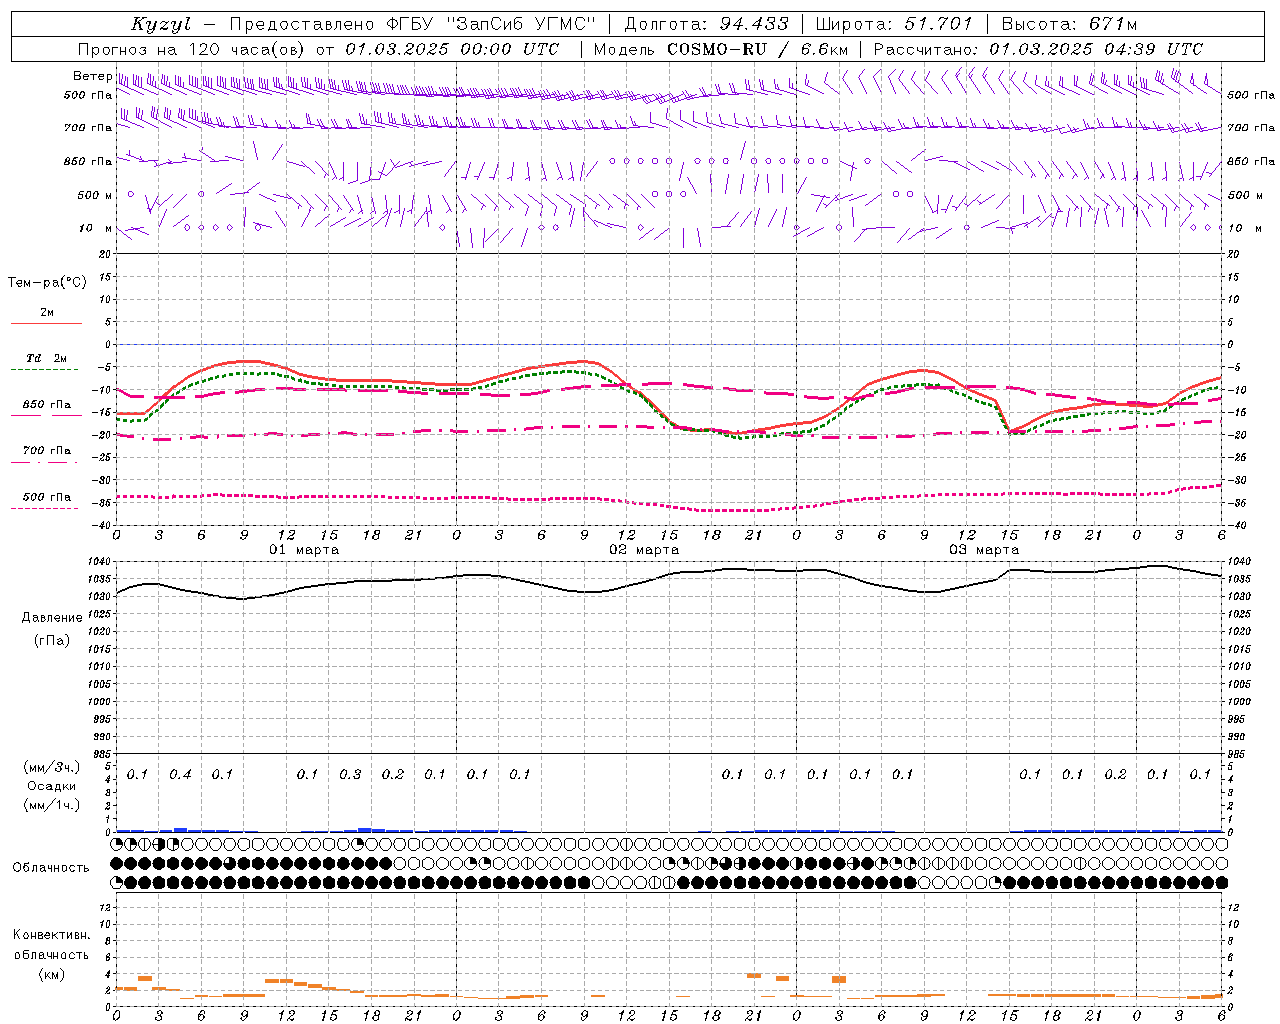This screenshot has width=1280, height=1024.
Task: Select the 2м temperature legend entry
Action: click(x=47, y=313)
